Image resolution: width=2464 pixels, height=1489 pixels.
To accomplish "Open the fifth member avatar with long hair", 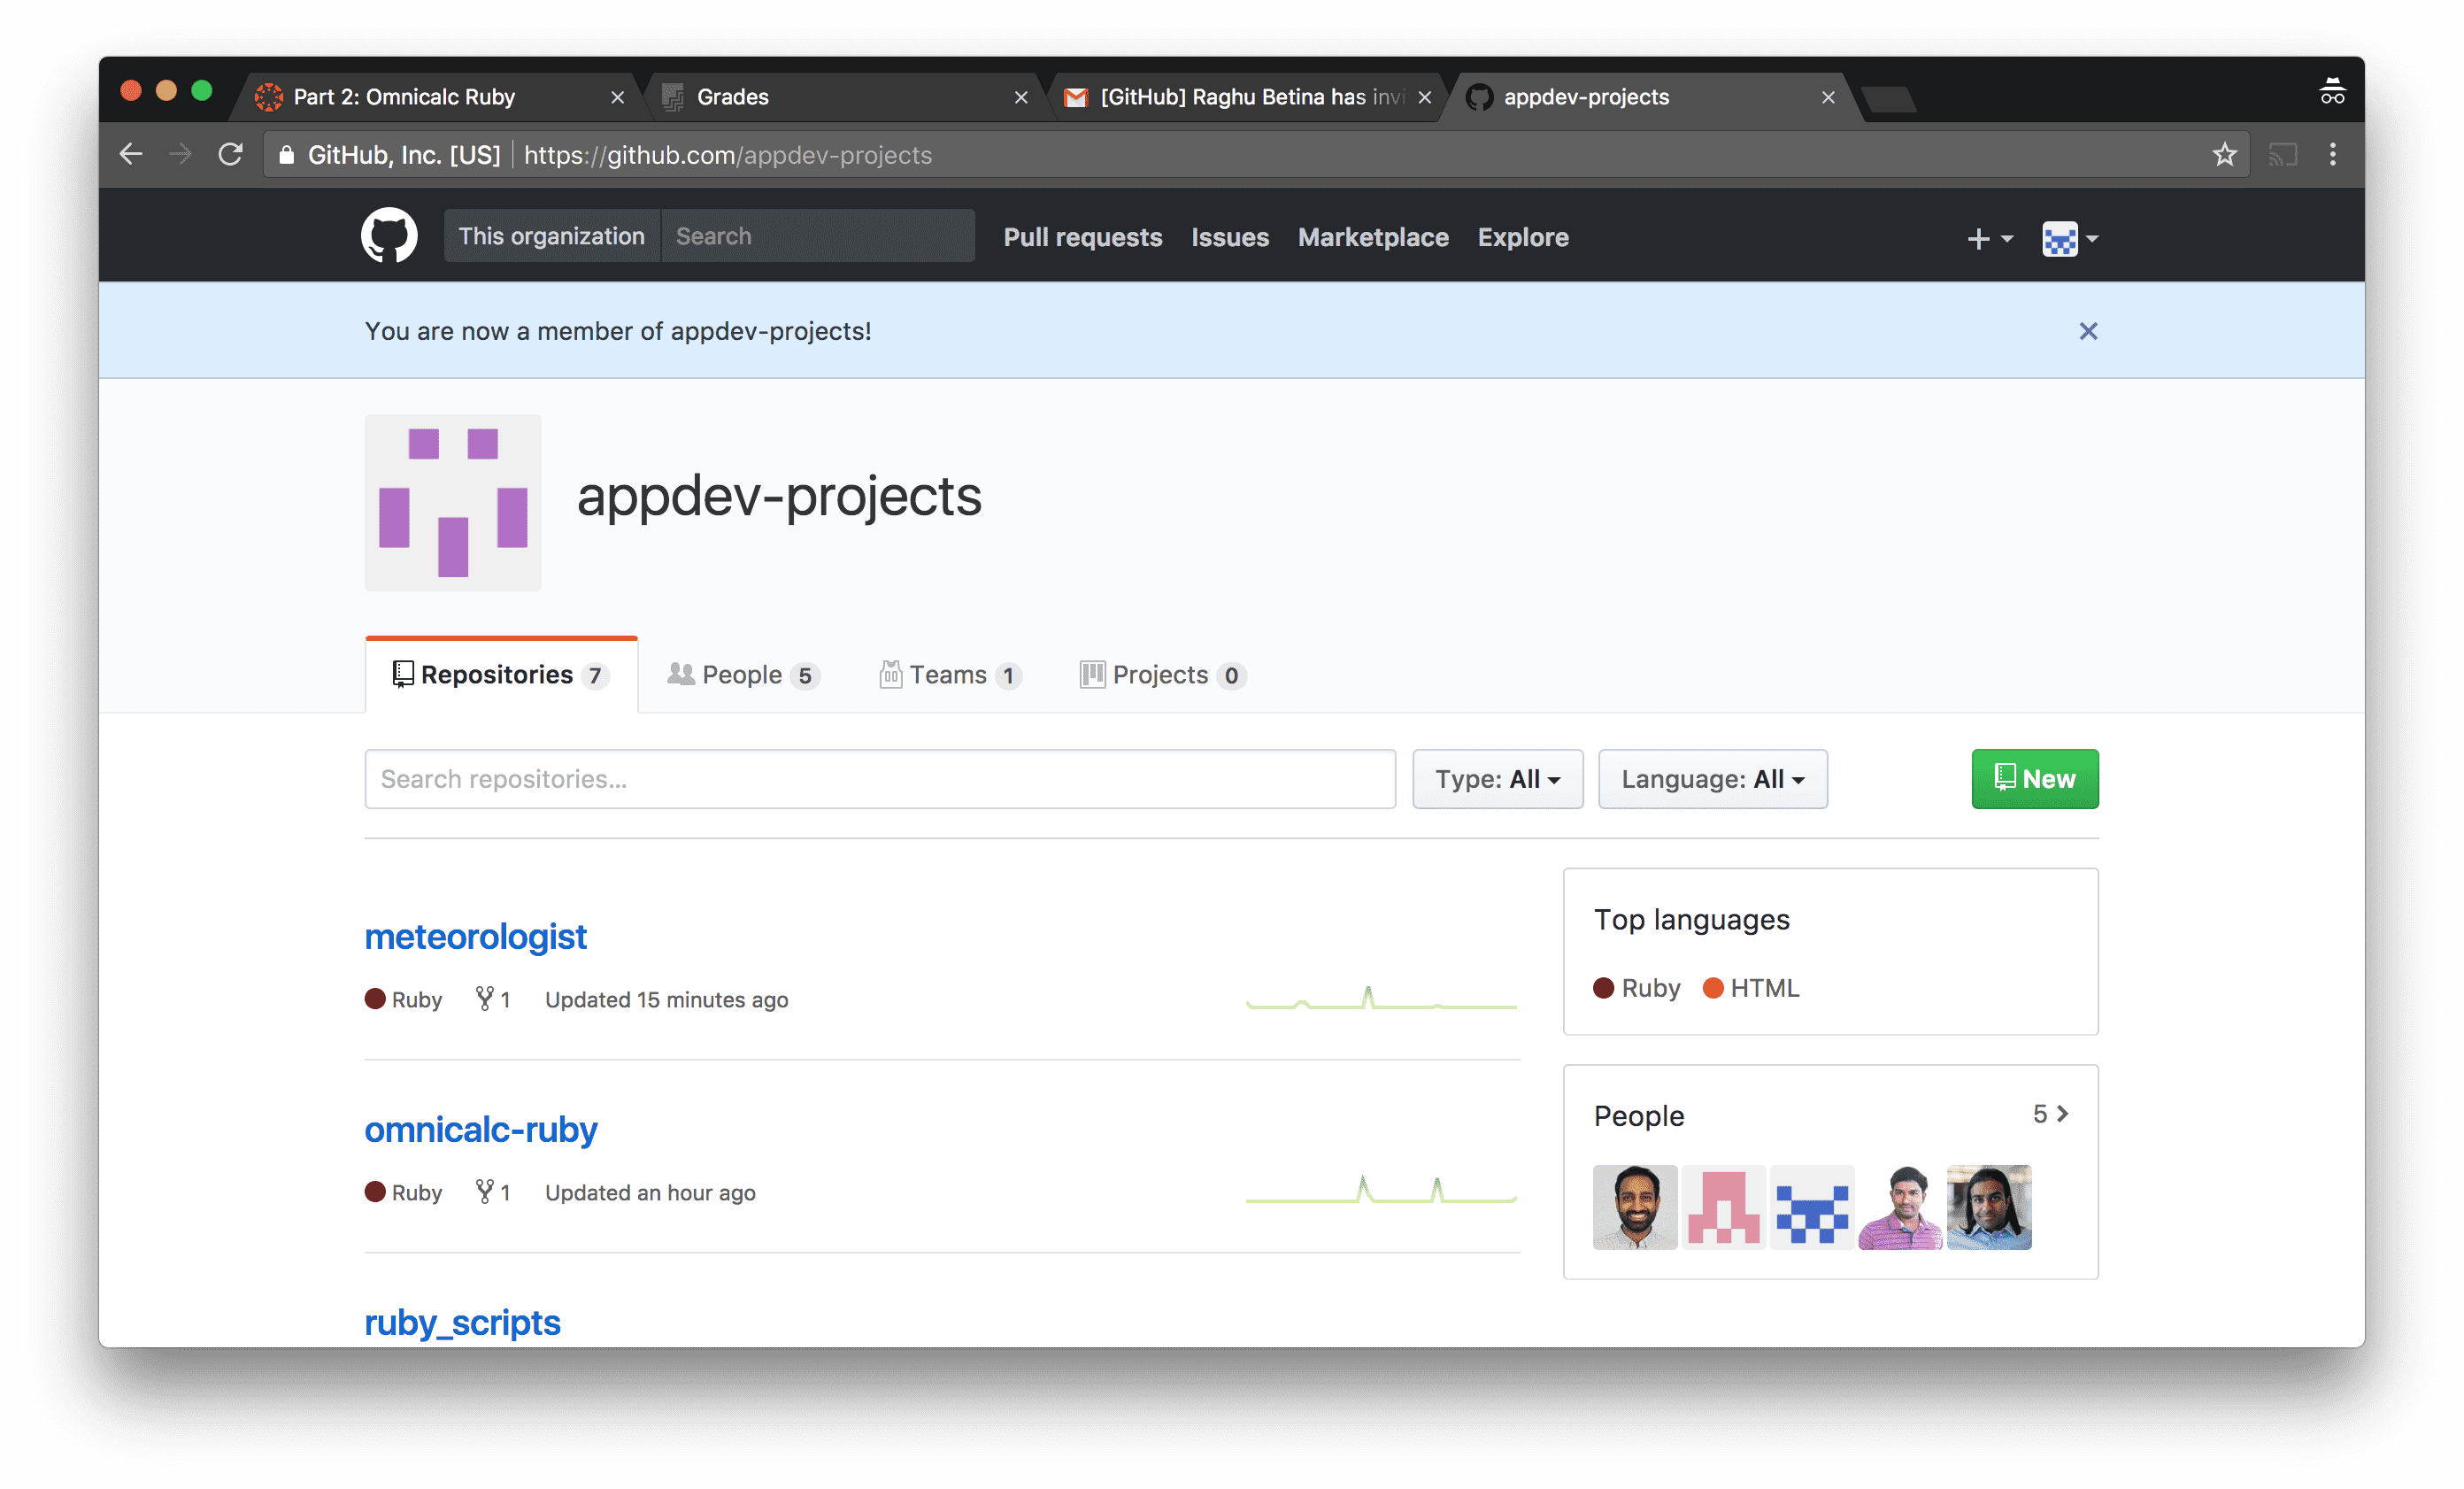I will (x=1988, y=1206).
